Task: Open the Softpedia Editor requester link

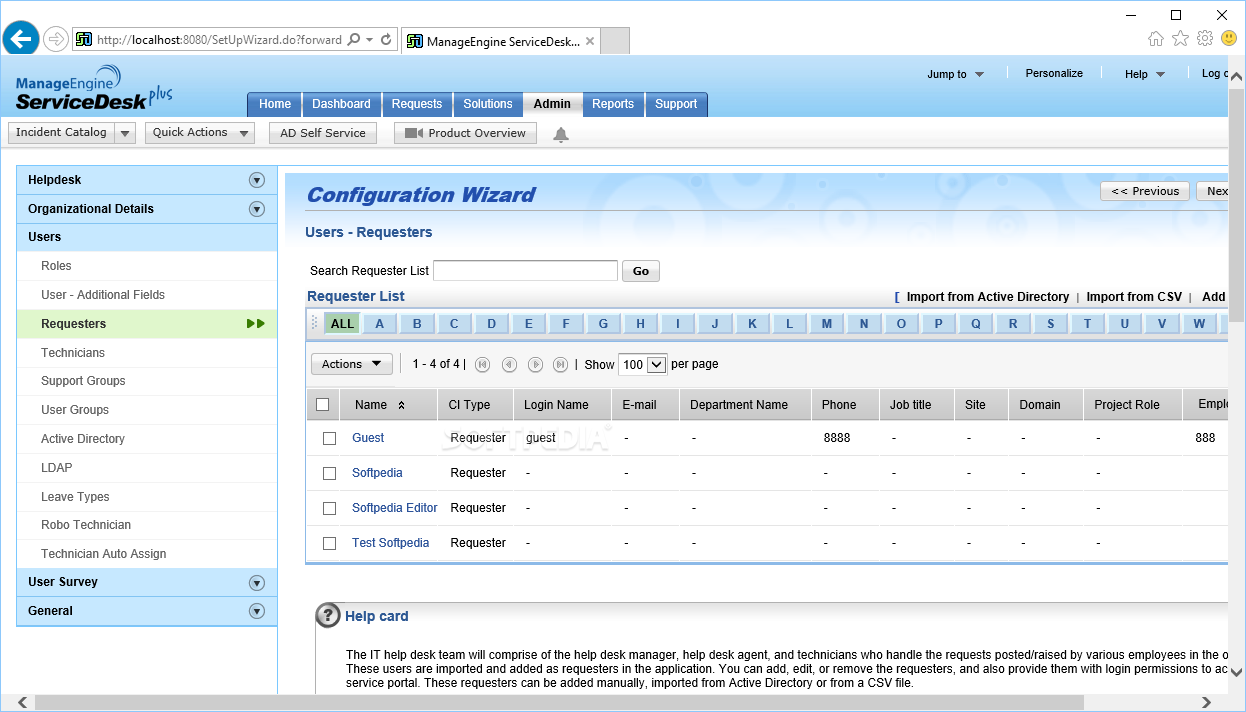Action: click(395, 508)
